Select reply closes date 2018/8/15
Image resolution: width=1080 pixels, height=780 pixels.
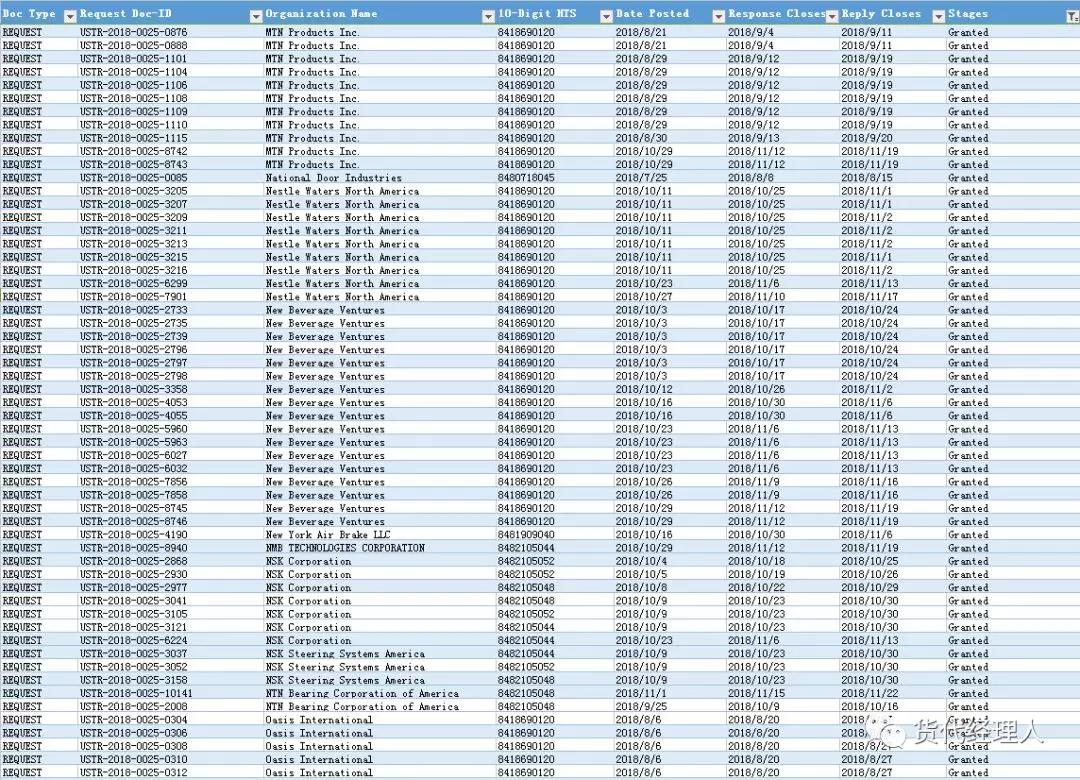(x=866, y=178)
